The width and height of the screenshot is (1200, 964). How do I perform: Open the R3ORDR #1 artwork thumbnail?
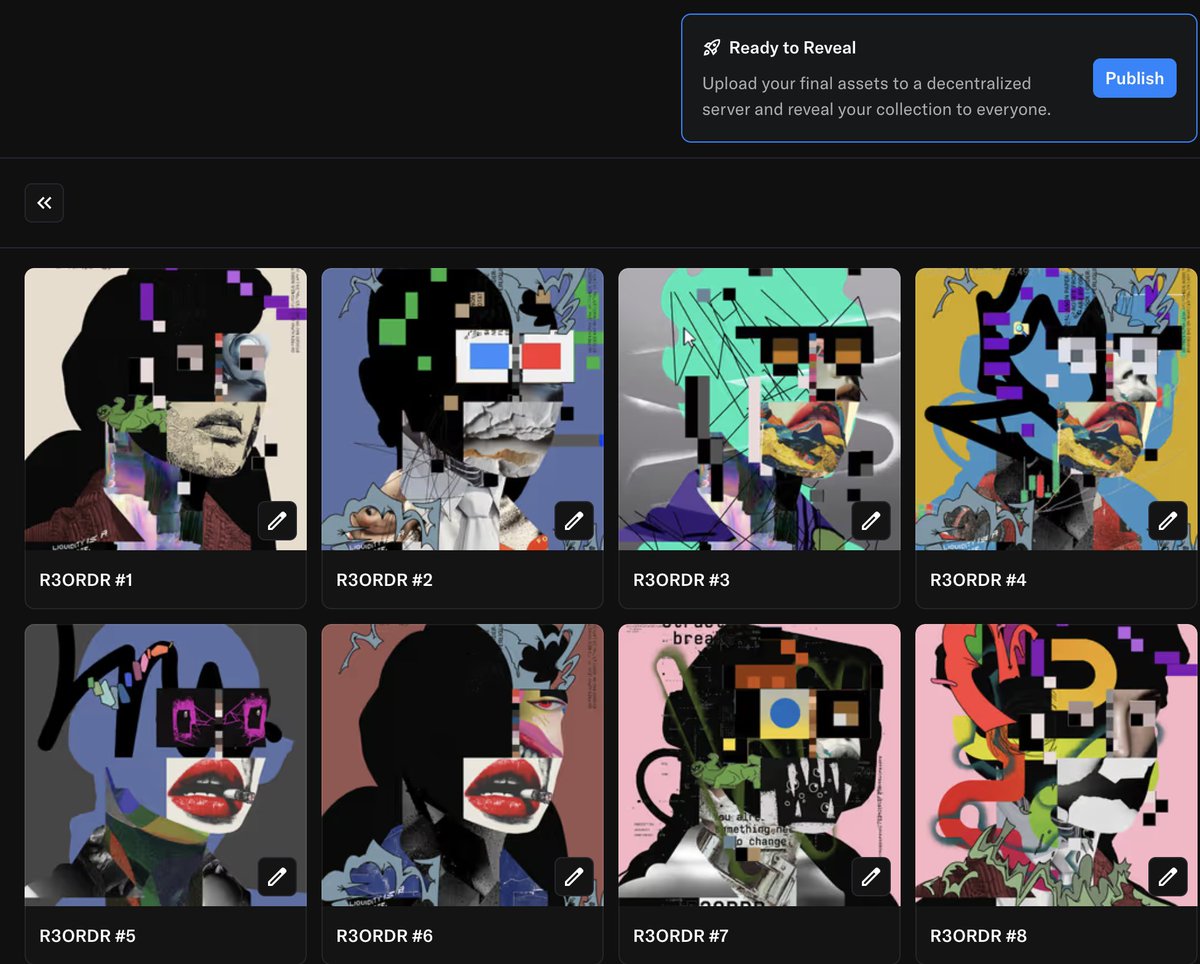pos(166,409)
